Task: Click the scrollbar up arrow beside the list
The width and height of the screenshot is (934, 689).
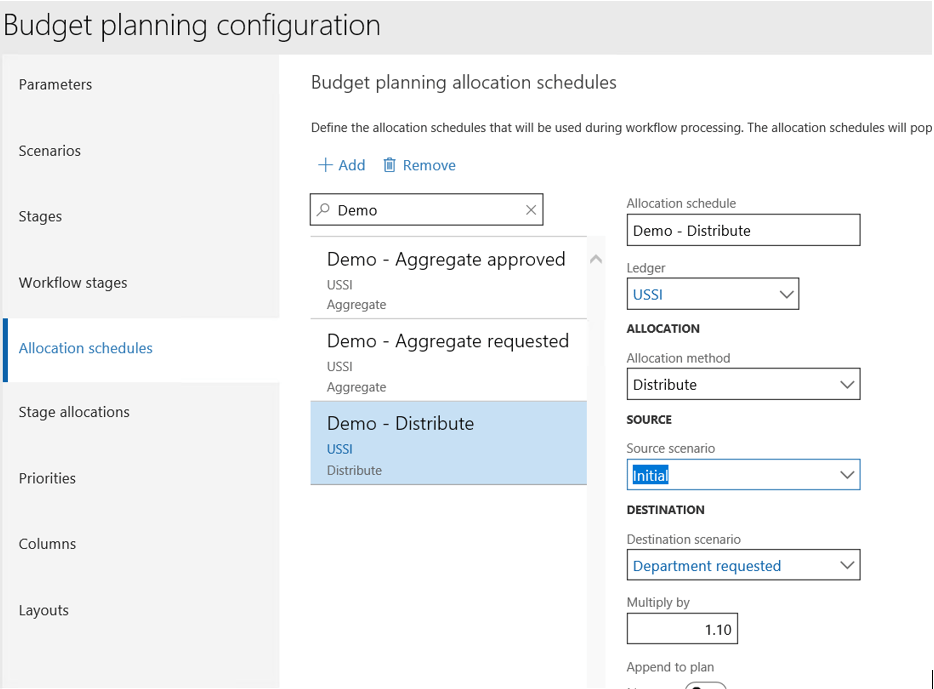Action: tap(597, 258)
